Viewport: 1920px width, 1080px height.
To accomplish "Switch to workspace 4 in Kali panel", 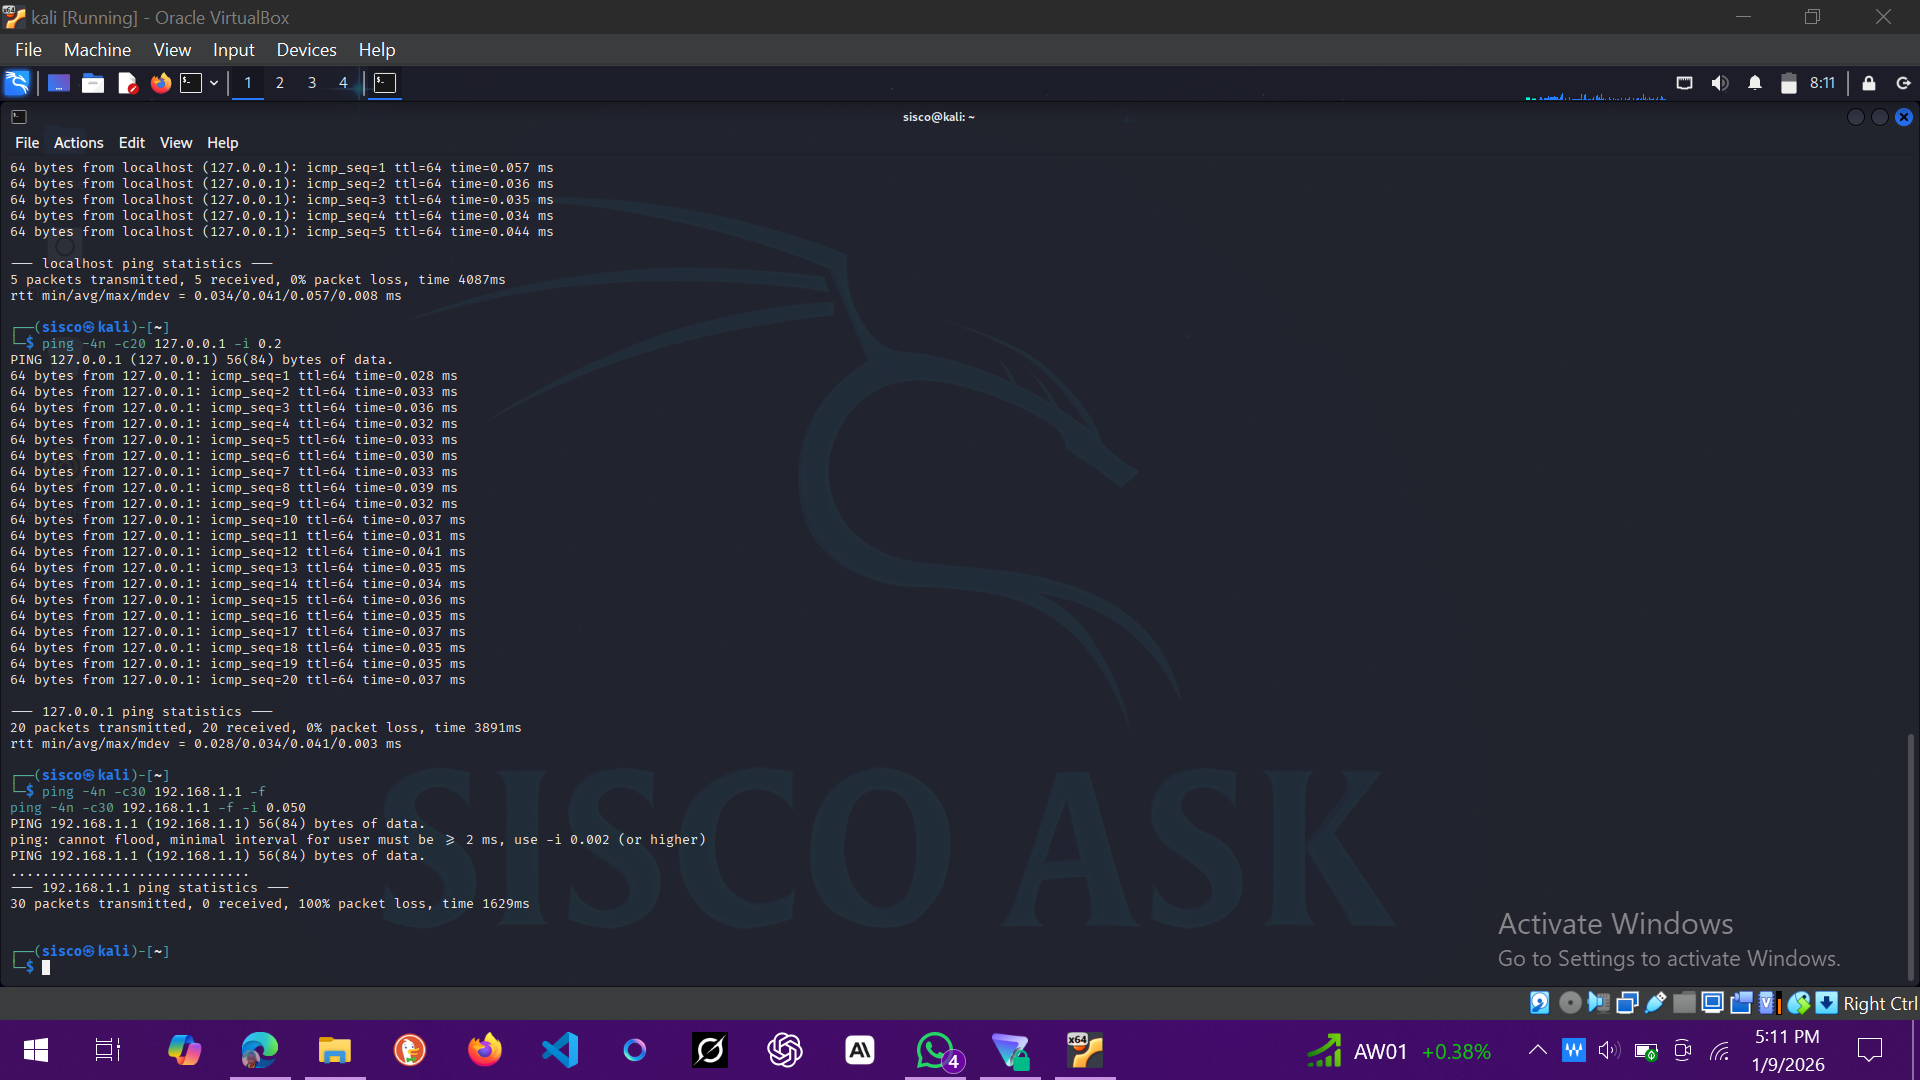I will pyautogui.click(x=343, y=83).
